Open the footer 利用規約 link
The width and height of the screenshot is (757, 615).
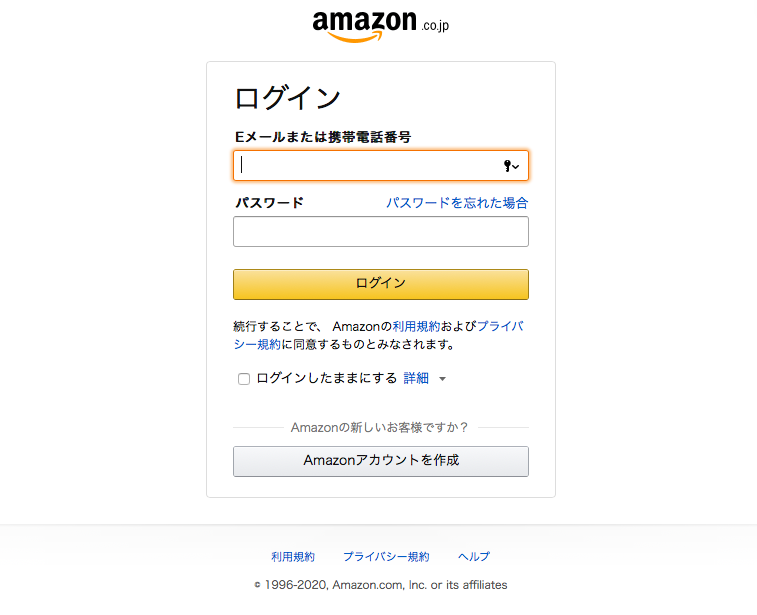point(293,557)
